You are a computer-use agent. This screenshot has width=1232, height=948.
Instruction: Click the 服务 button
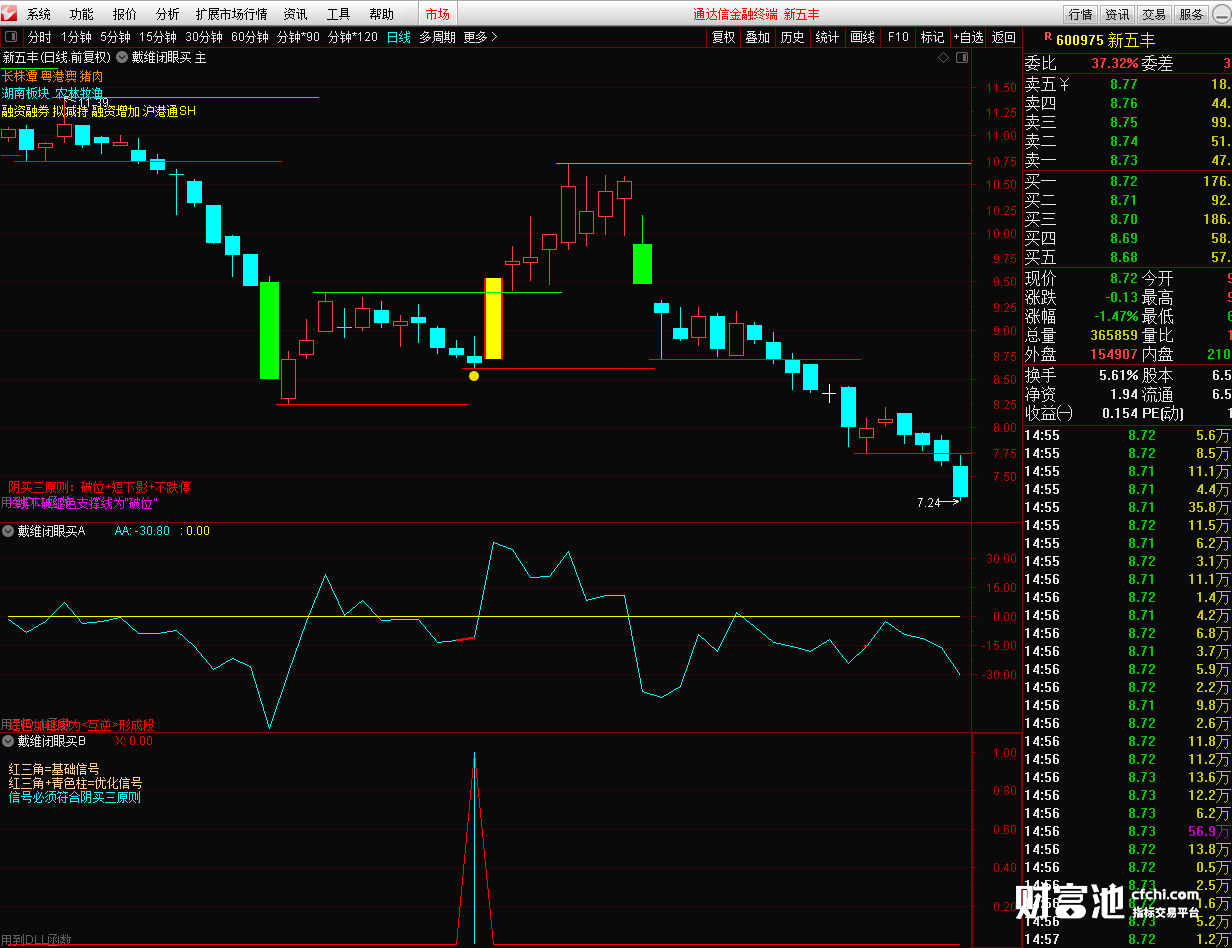pyautogui.click(x=1191, y=14)
